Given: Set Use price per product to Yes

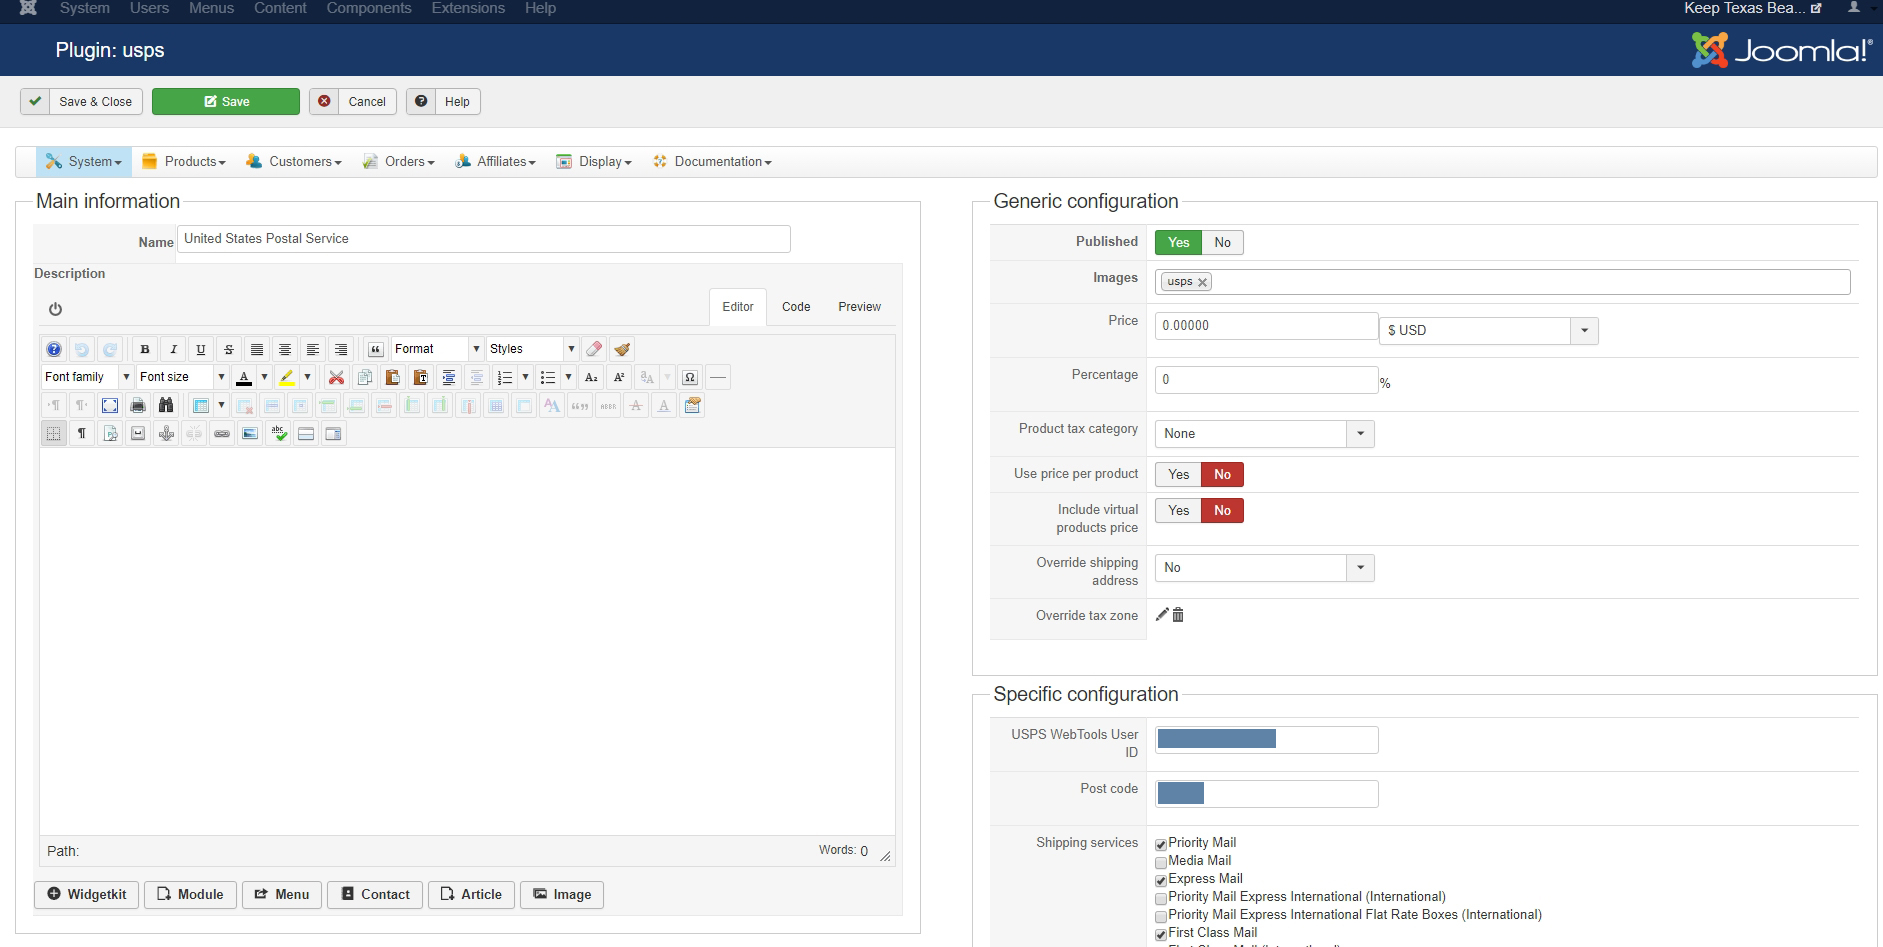Looking at the screenshot, I should tap(1178, 474).
